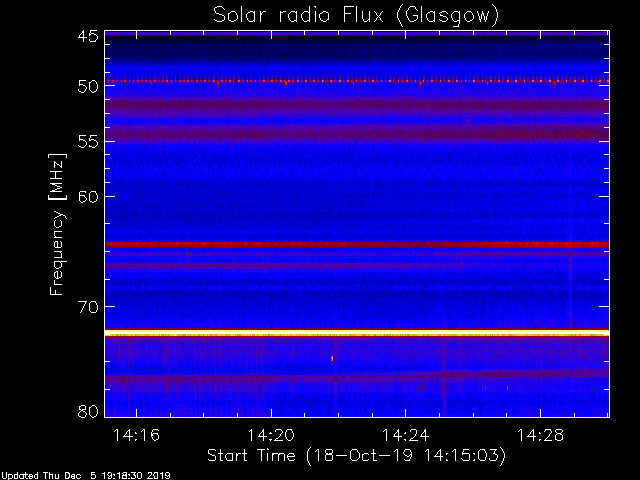Click the solid red band below 65 MHz
This screenshot has height=480, width=640.
click(x=357, y=244)
